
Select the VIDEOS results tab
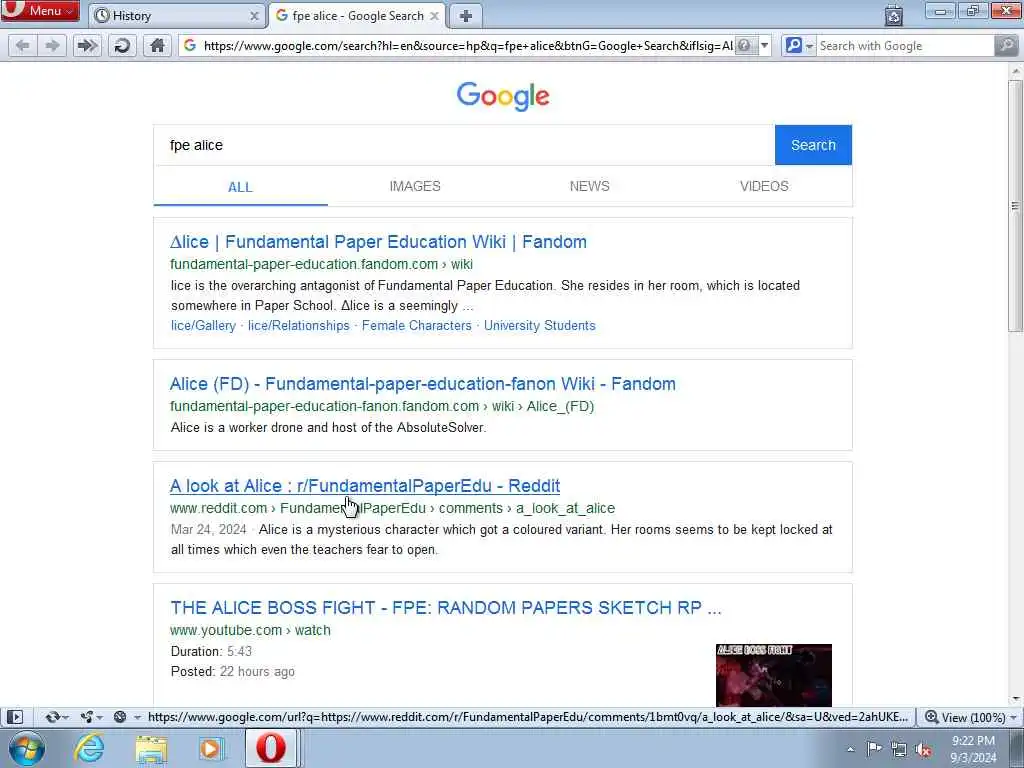pyautogui.click(x=764, y=186)
